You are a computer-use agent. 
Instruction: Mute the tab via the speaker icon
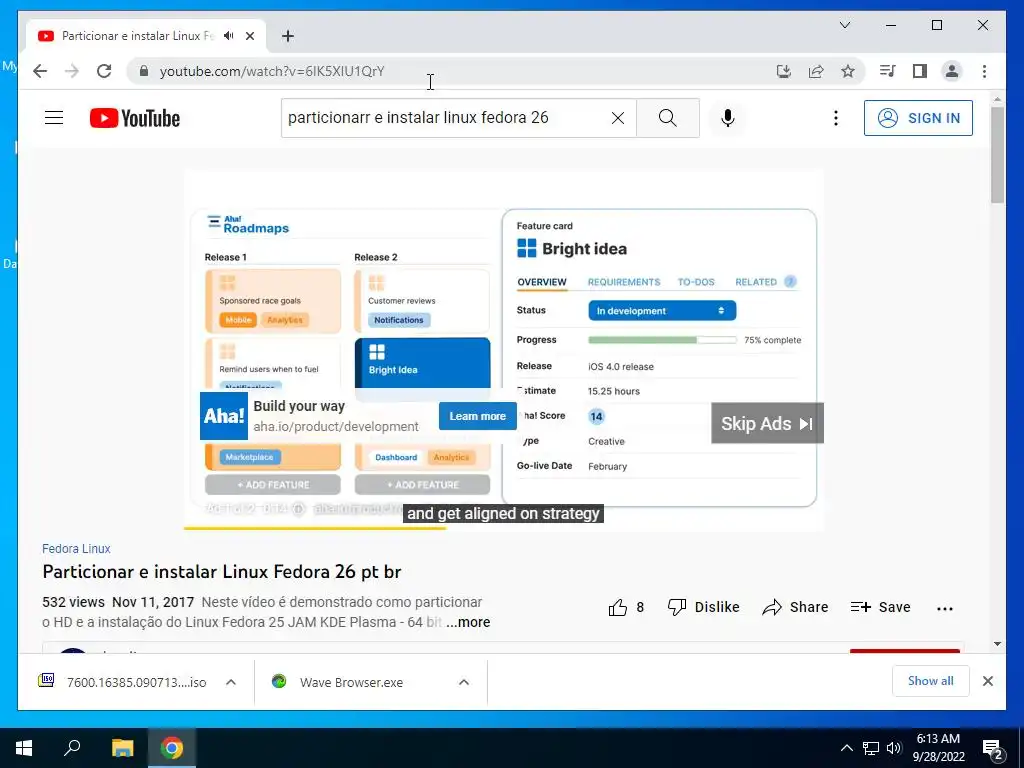pyautogui.click(x=229, y=36)
